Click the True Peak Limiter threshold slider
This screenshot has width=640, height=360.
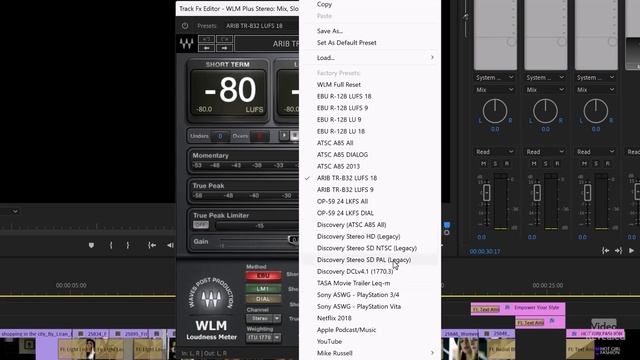pos(257,225)
